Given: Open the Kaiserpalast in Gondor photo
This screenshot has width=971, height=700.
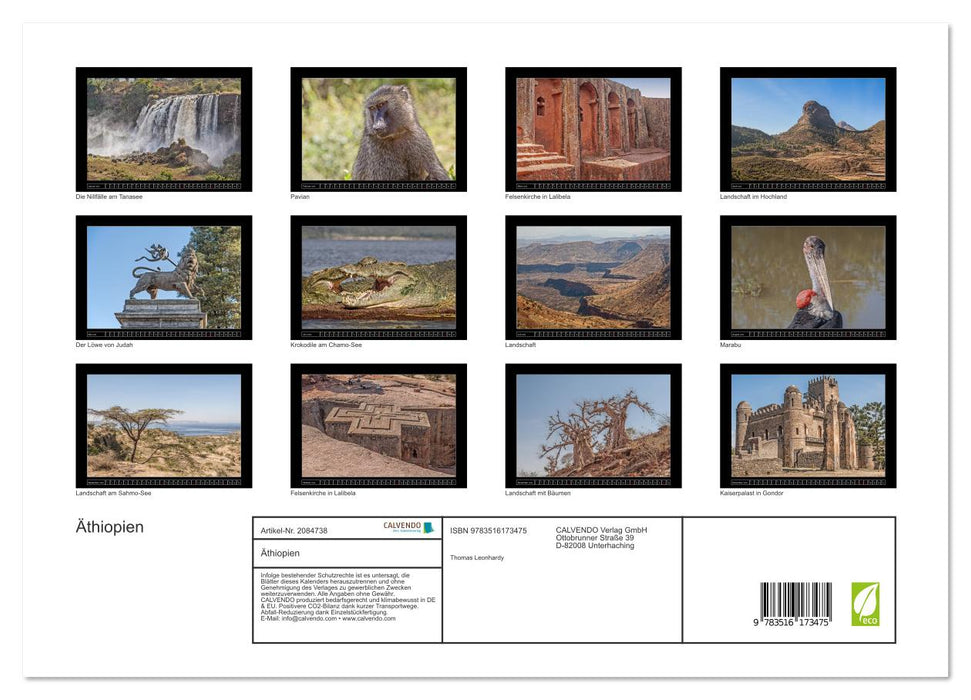Looking at the screenshot, I should pyautogui.click(x=808, y=425).
